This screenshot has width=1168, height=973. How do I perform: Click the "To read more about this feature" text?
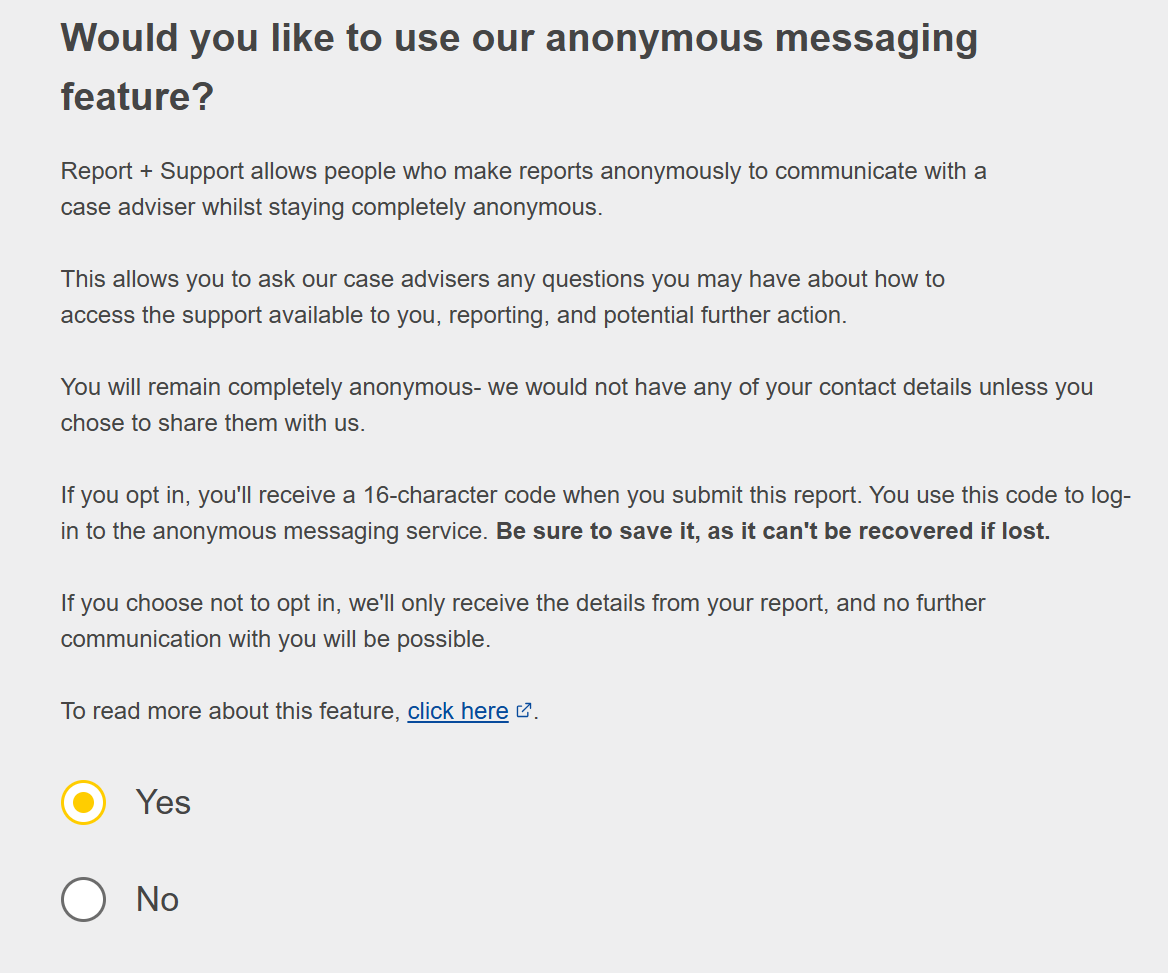pos(230,711)
